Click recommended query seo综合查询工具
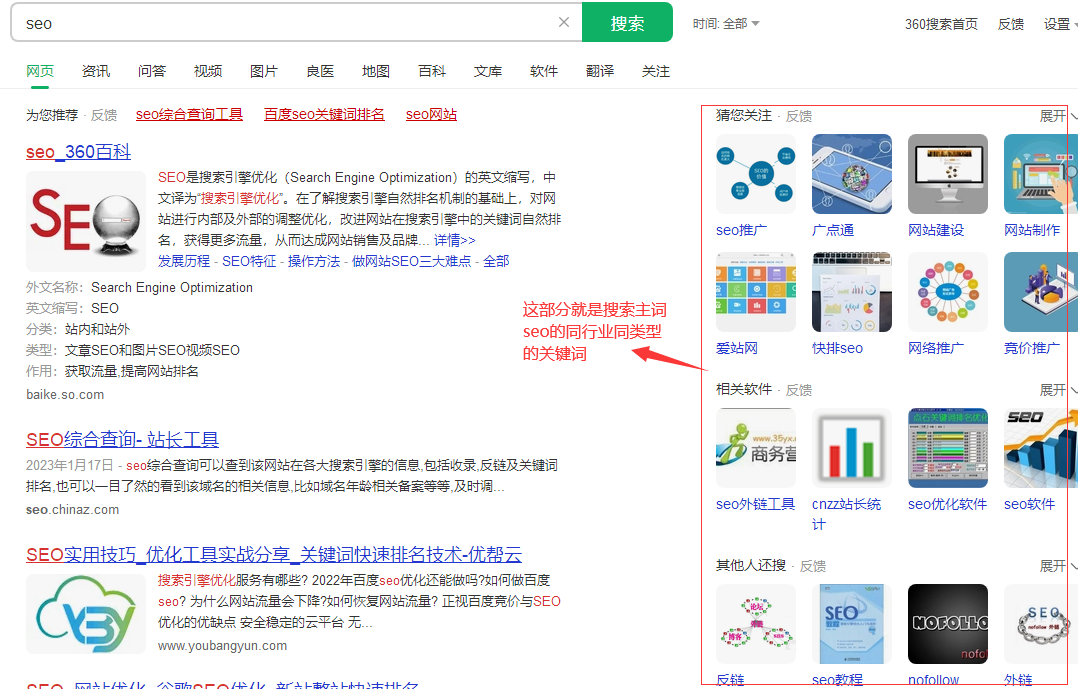Screen dimensions: 1078x689 [x=189, y=114]
